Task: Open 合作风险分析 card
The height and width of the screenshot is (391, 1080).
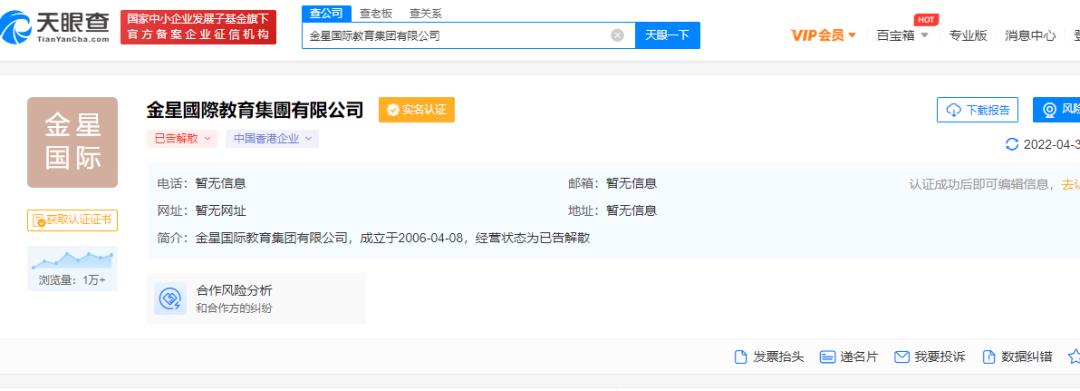Action: pyautogui.click(x=256, y=298)
